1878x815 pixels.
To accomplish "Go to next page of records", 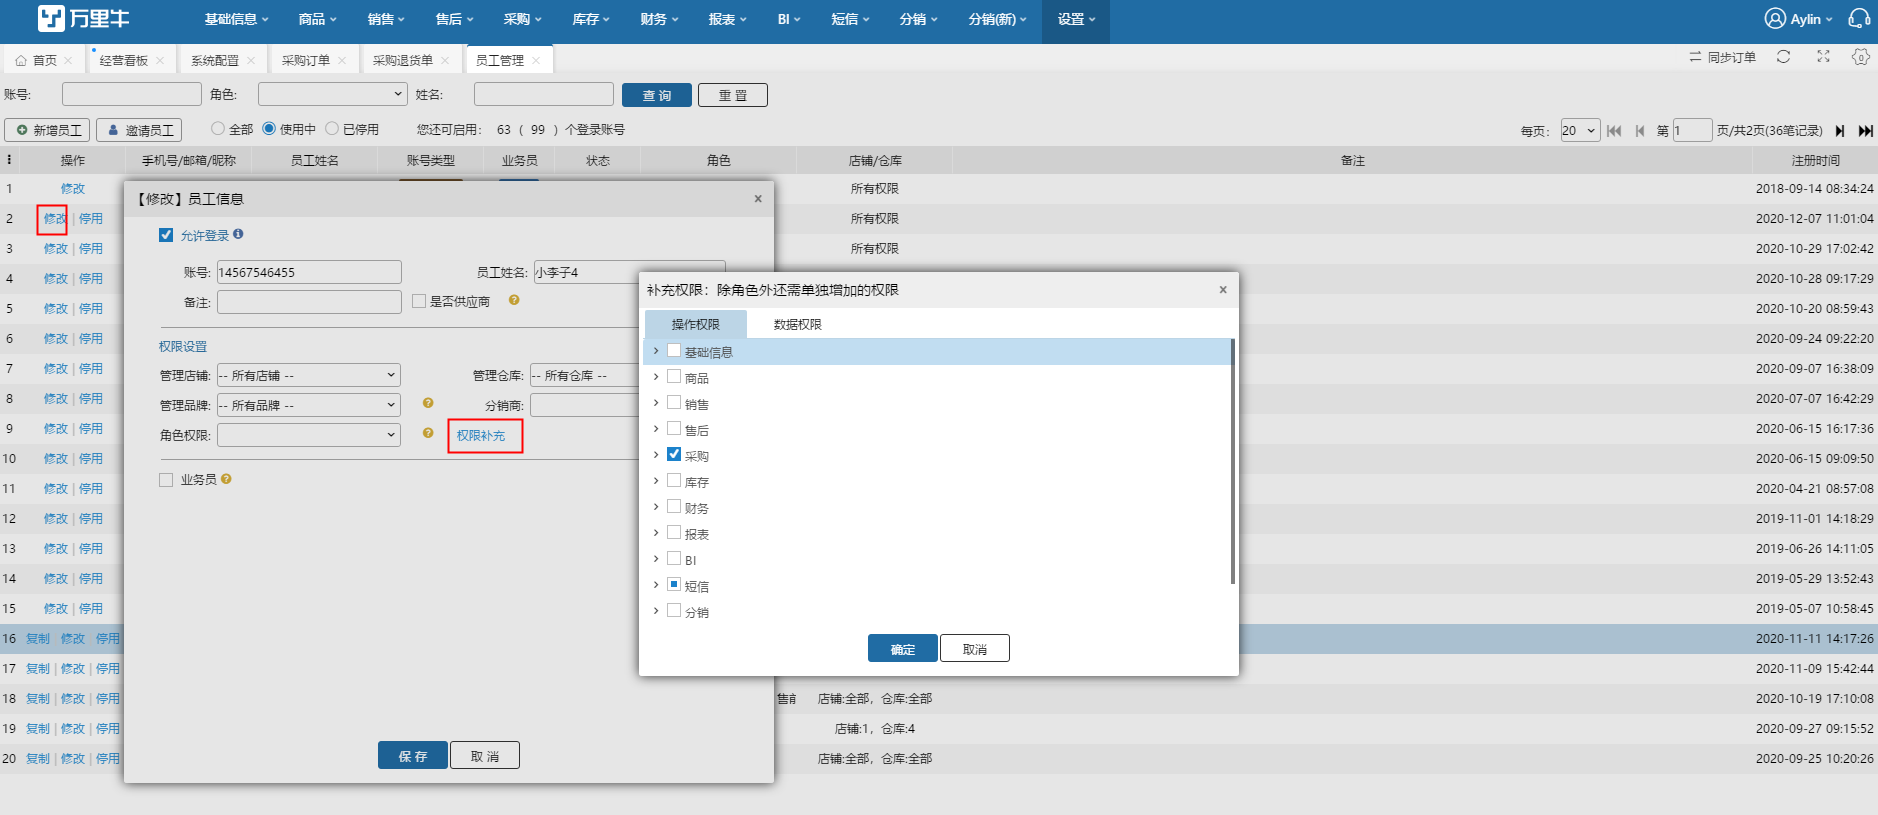I will 1840,131.
